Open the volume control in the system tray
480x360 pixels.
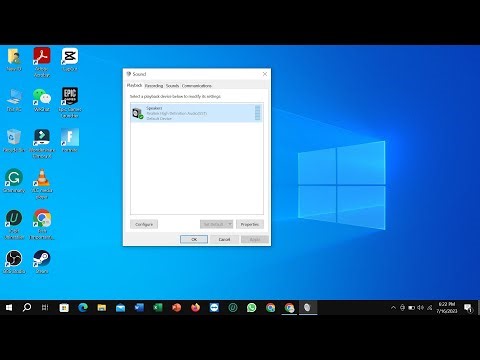[421, 308]
